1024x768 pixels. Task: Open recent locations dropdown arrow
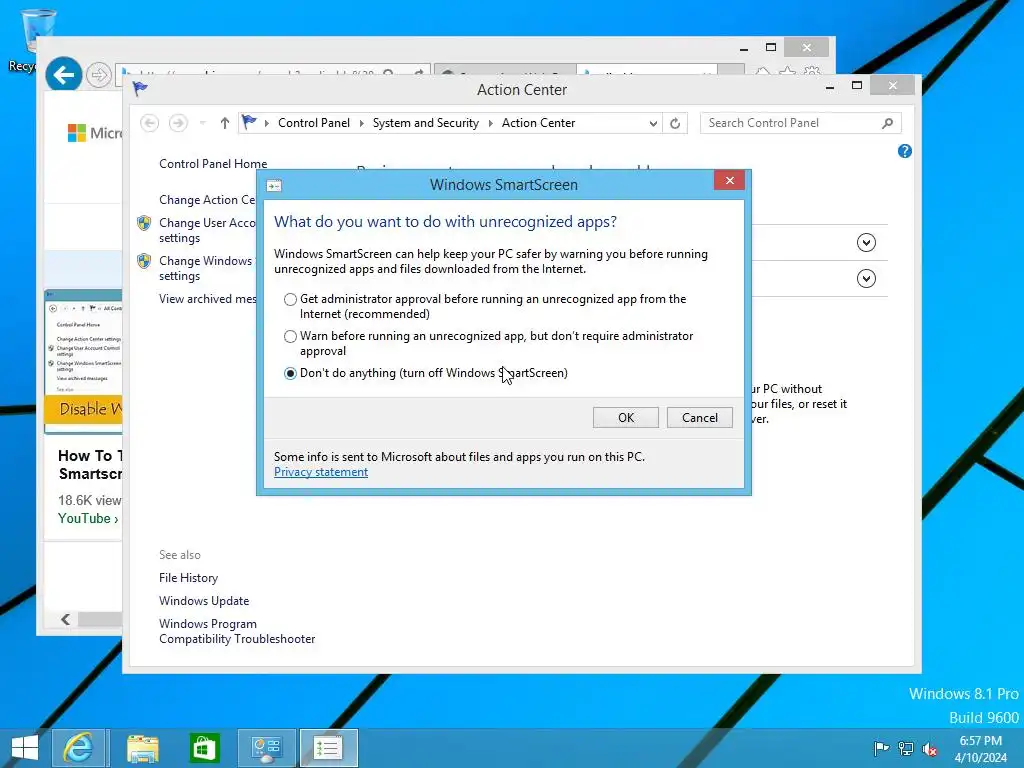(x=202, y=123)
